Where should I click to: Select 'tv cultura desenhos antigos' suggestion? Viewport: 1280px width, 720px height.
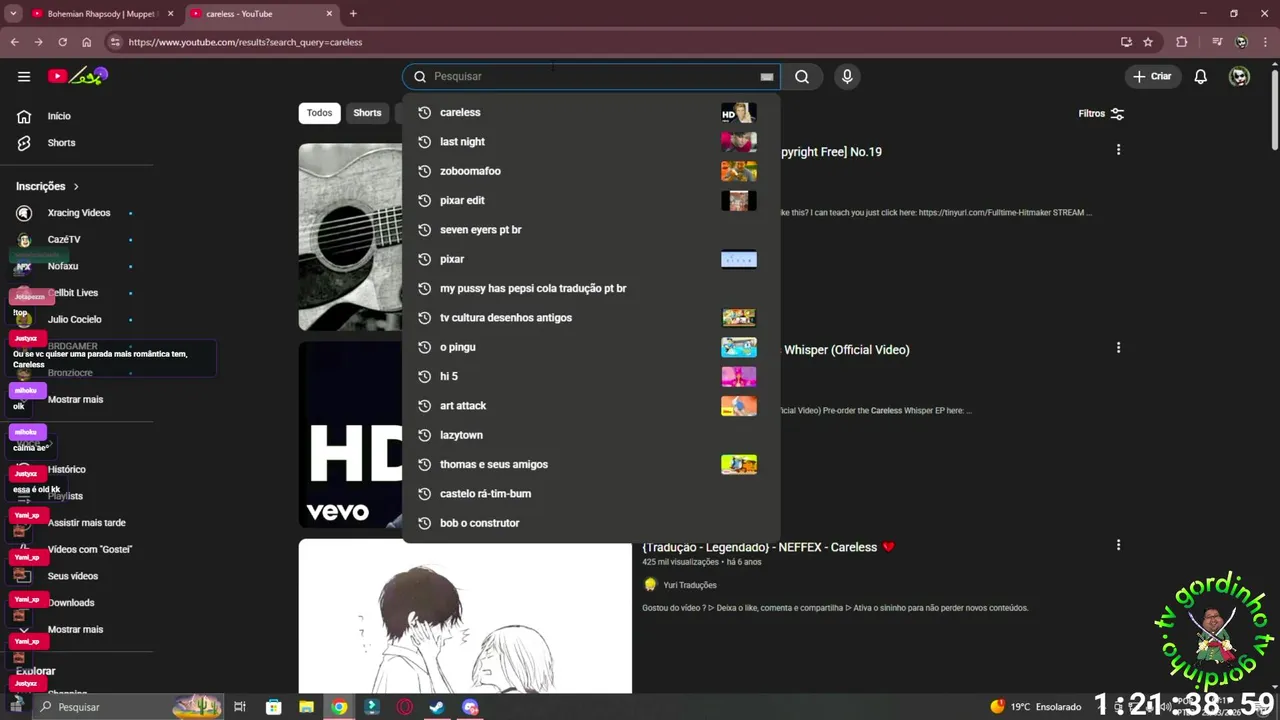tap(591, 318)
